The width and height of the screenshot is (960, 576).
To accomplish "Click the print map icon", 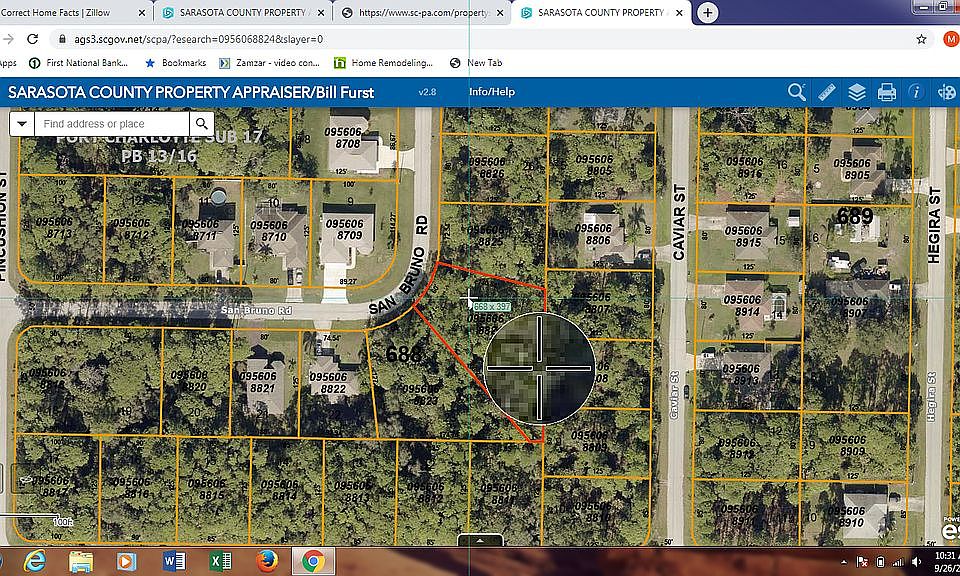I will point(886,92).
